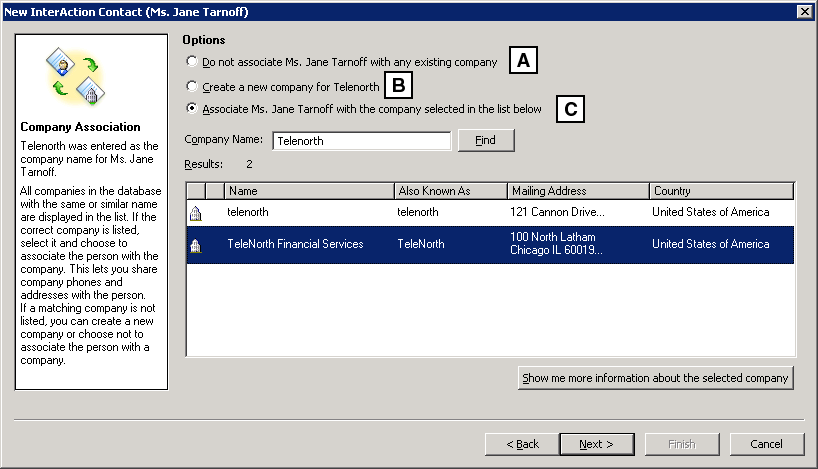Viewport: 818px width, 469px height.
Task: Sort results by Name column header
Action: (309, 191)
